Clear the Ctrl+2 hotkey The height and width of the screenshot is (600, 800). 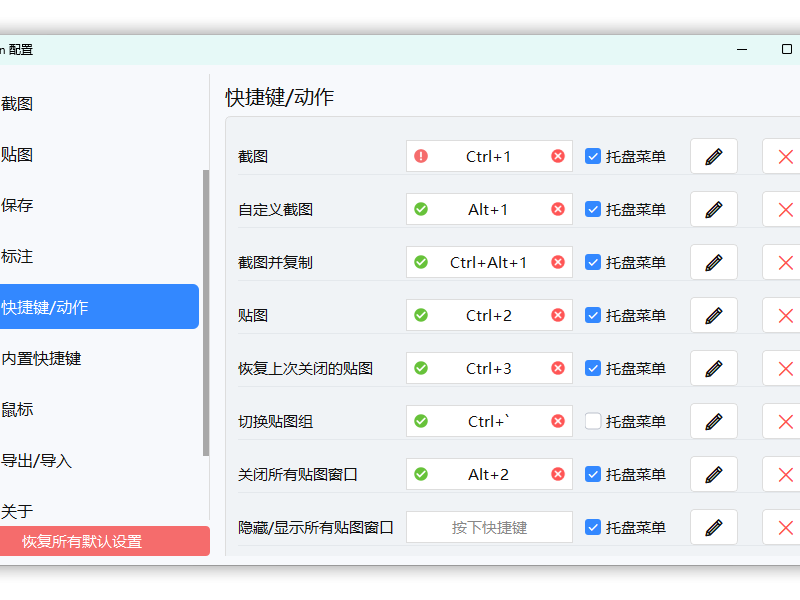click(x=558, y=315)
